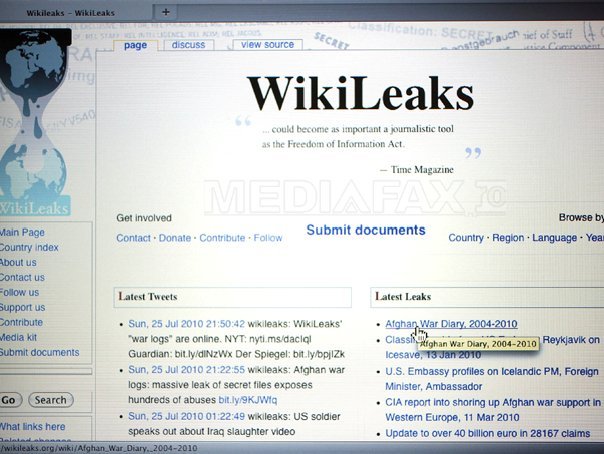Click the WikiLeaks hourglass globe logo
The width and height of the screenshot is (604, 454).
(35, 122)
